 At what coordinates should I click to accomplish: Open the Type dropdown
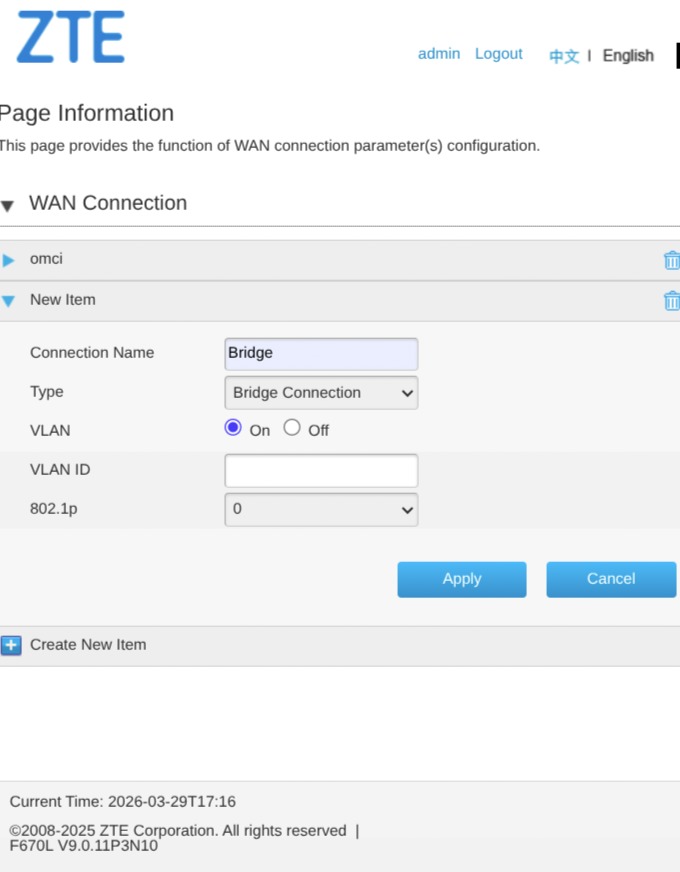(321, 393)
